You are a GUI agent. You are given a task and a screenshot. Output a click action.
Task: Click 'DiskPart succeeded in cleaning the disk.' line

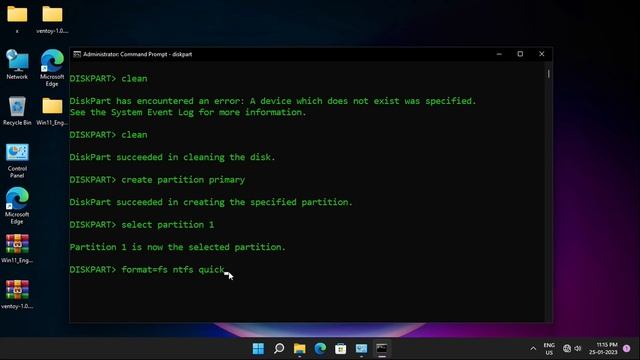(172, 157)
